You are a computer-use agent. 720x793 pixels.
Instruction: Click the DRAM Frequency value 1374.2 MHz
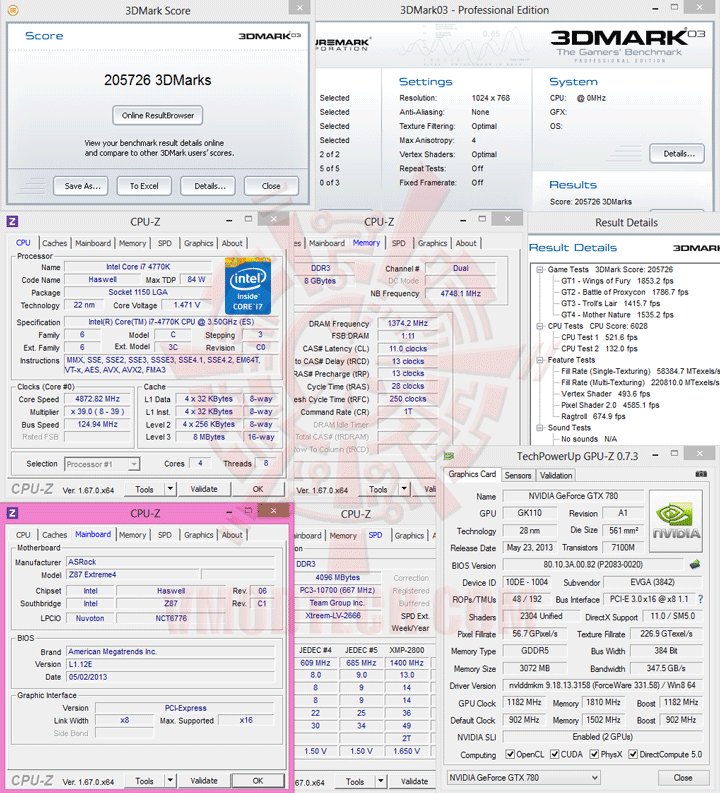point(408,323)
